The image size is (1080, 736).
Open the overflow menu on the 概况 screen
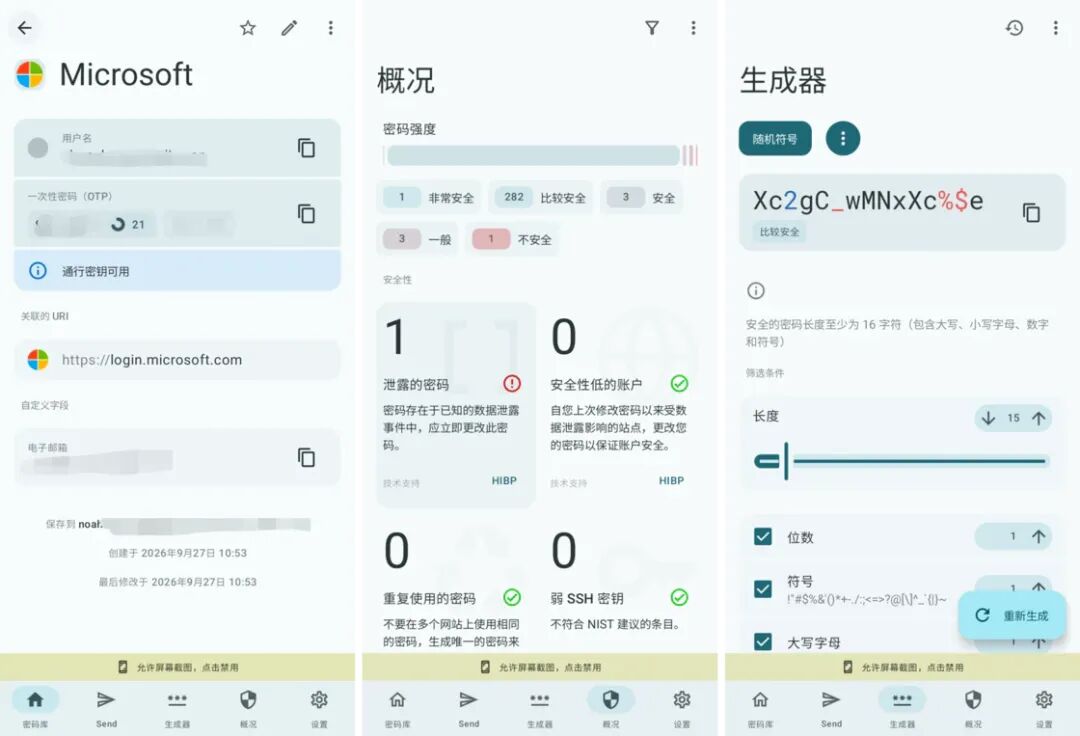(694, 28)
